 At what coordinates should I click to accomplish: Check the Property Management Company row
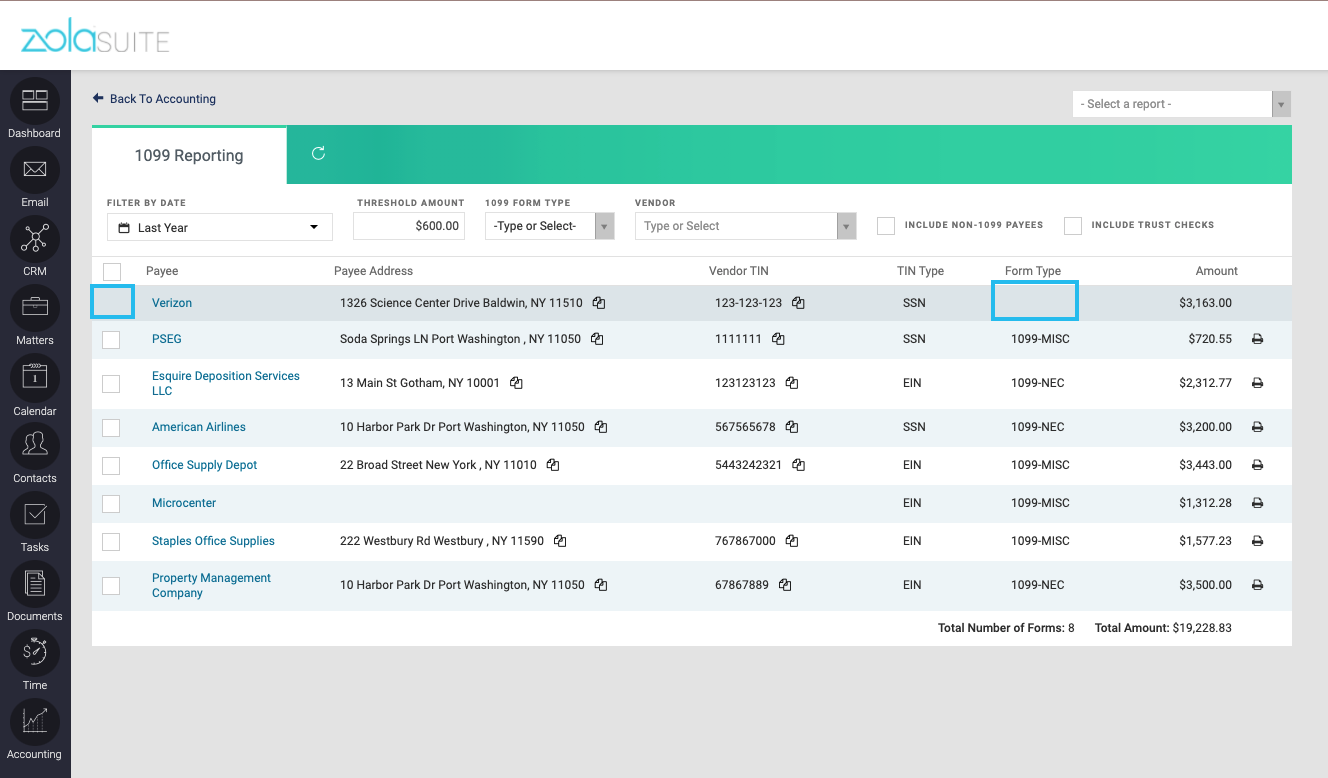(x=111, y=586)
